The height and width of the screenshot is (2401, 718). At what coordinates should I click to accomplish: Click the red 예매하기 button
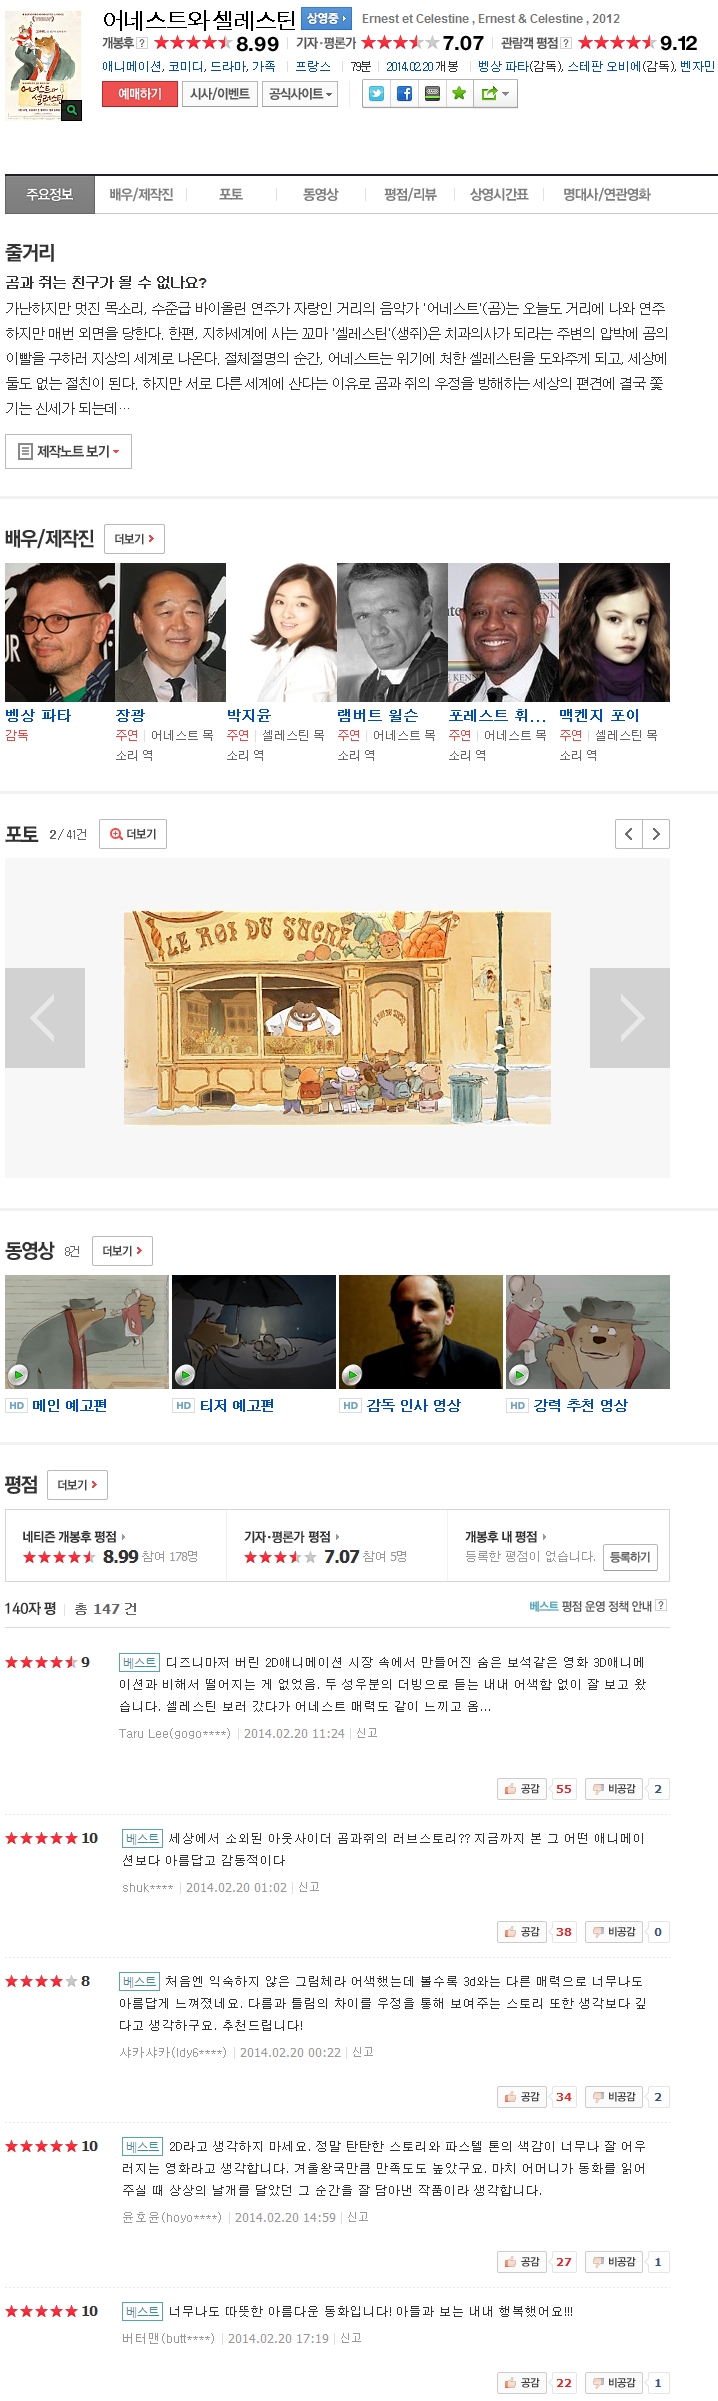(x=140, y=94)
